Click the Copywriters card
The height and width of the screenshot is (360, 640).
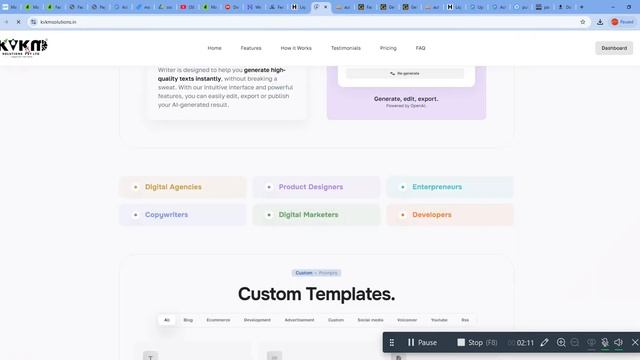coord(183,215)
